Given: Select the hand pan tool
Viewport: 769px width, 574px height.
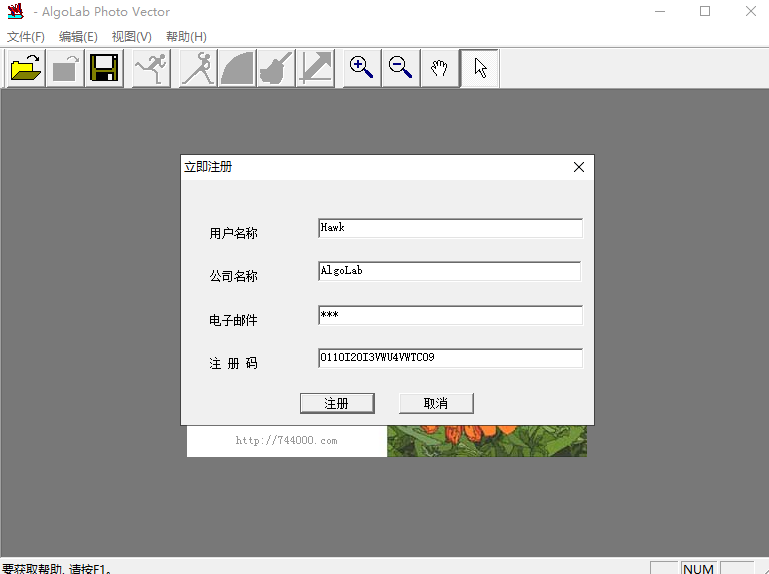Looking at the screenshot, I should [440, 68].
